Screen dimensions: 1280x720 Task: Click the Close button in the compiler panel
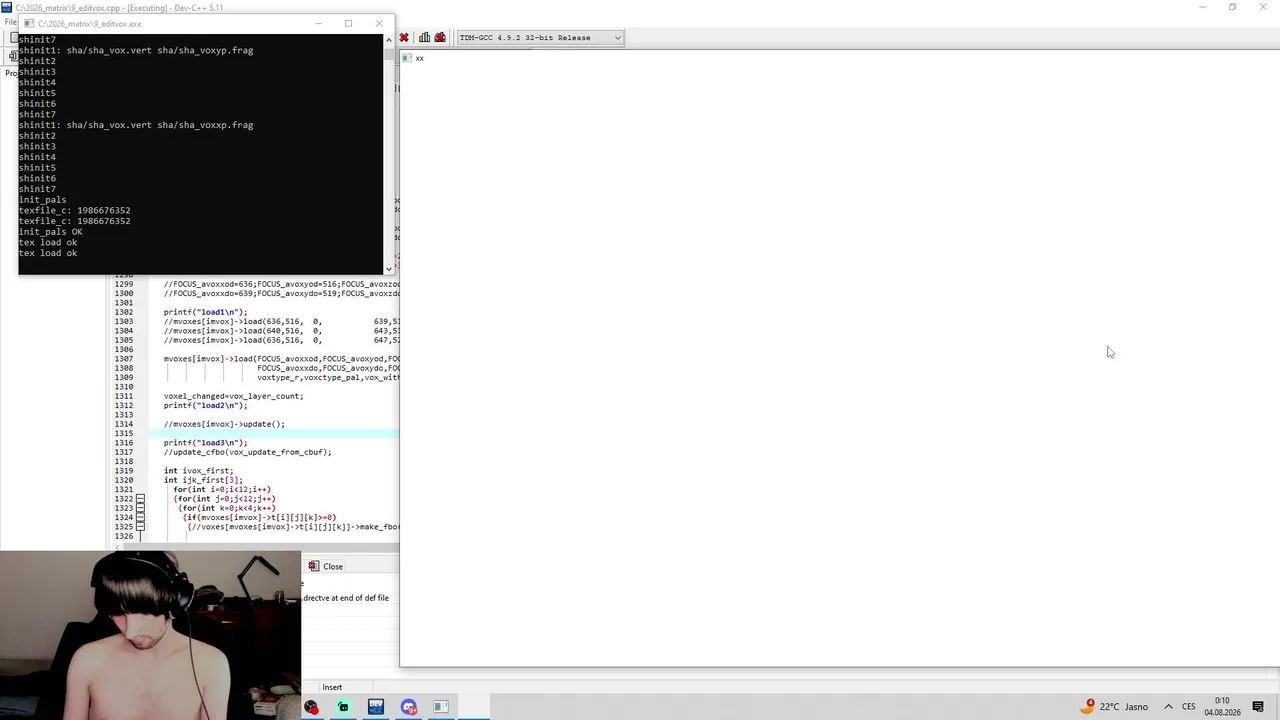(x=326, y=566)
